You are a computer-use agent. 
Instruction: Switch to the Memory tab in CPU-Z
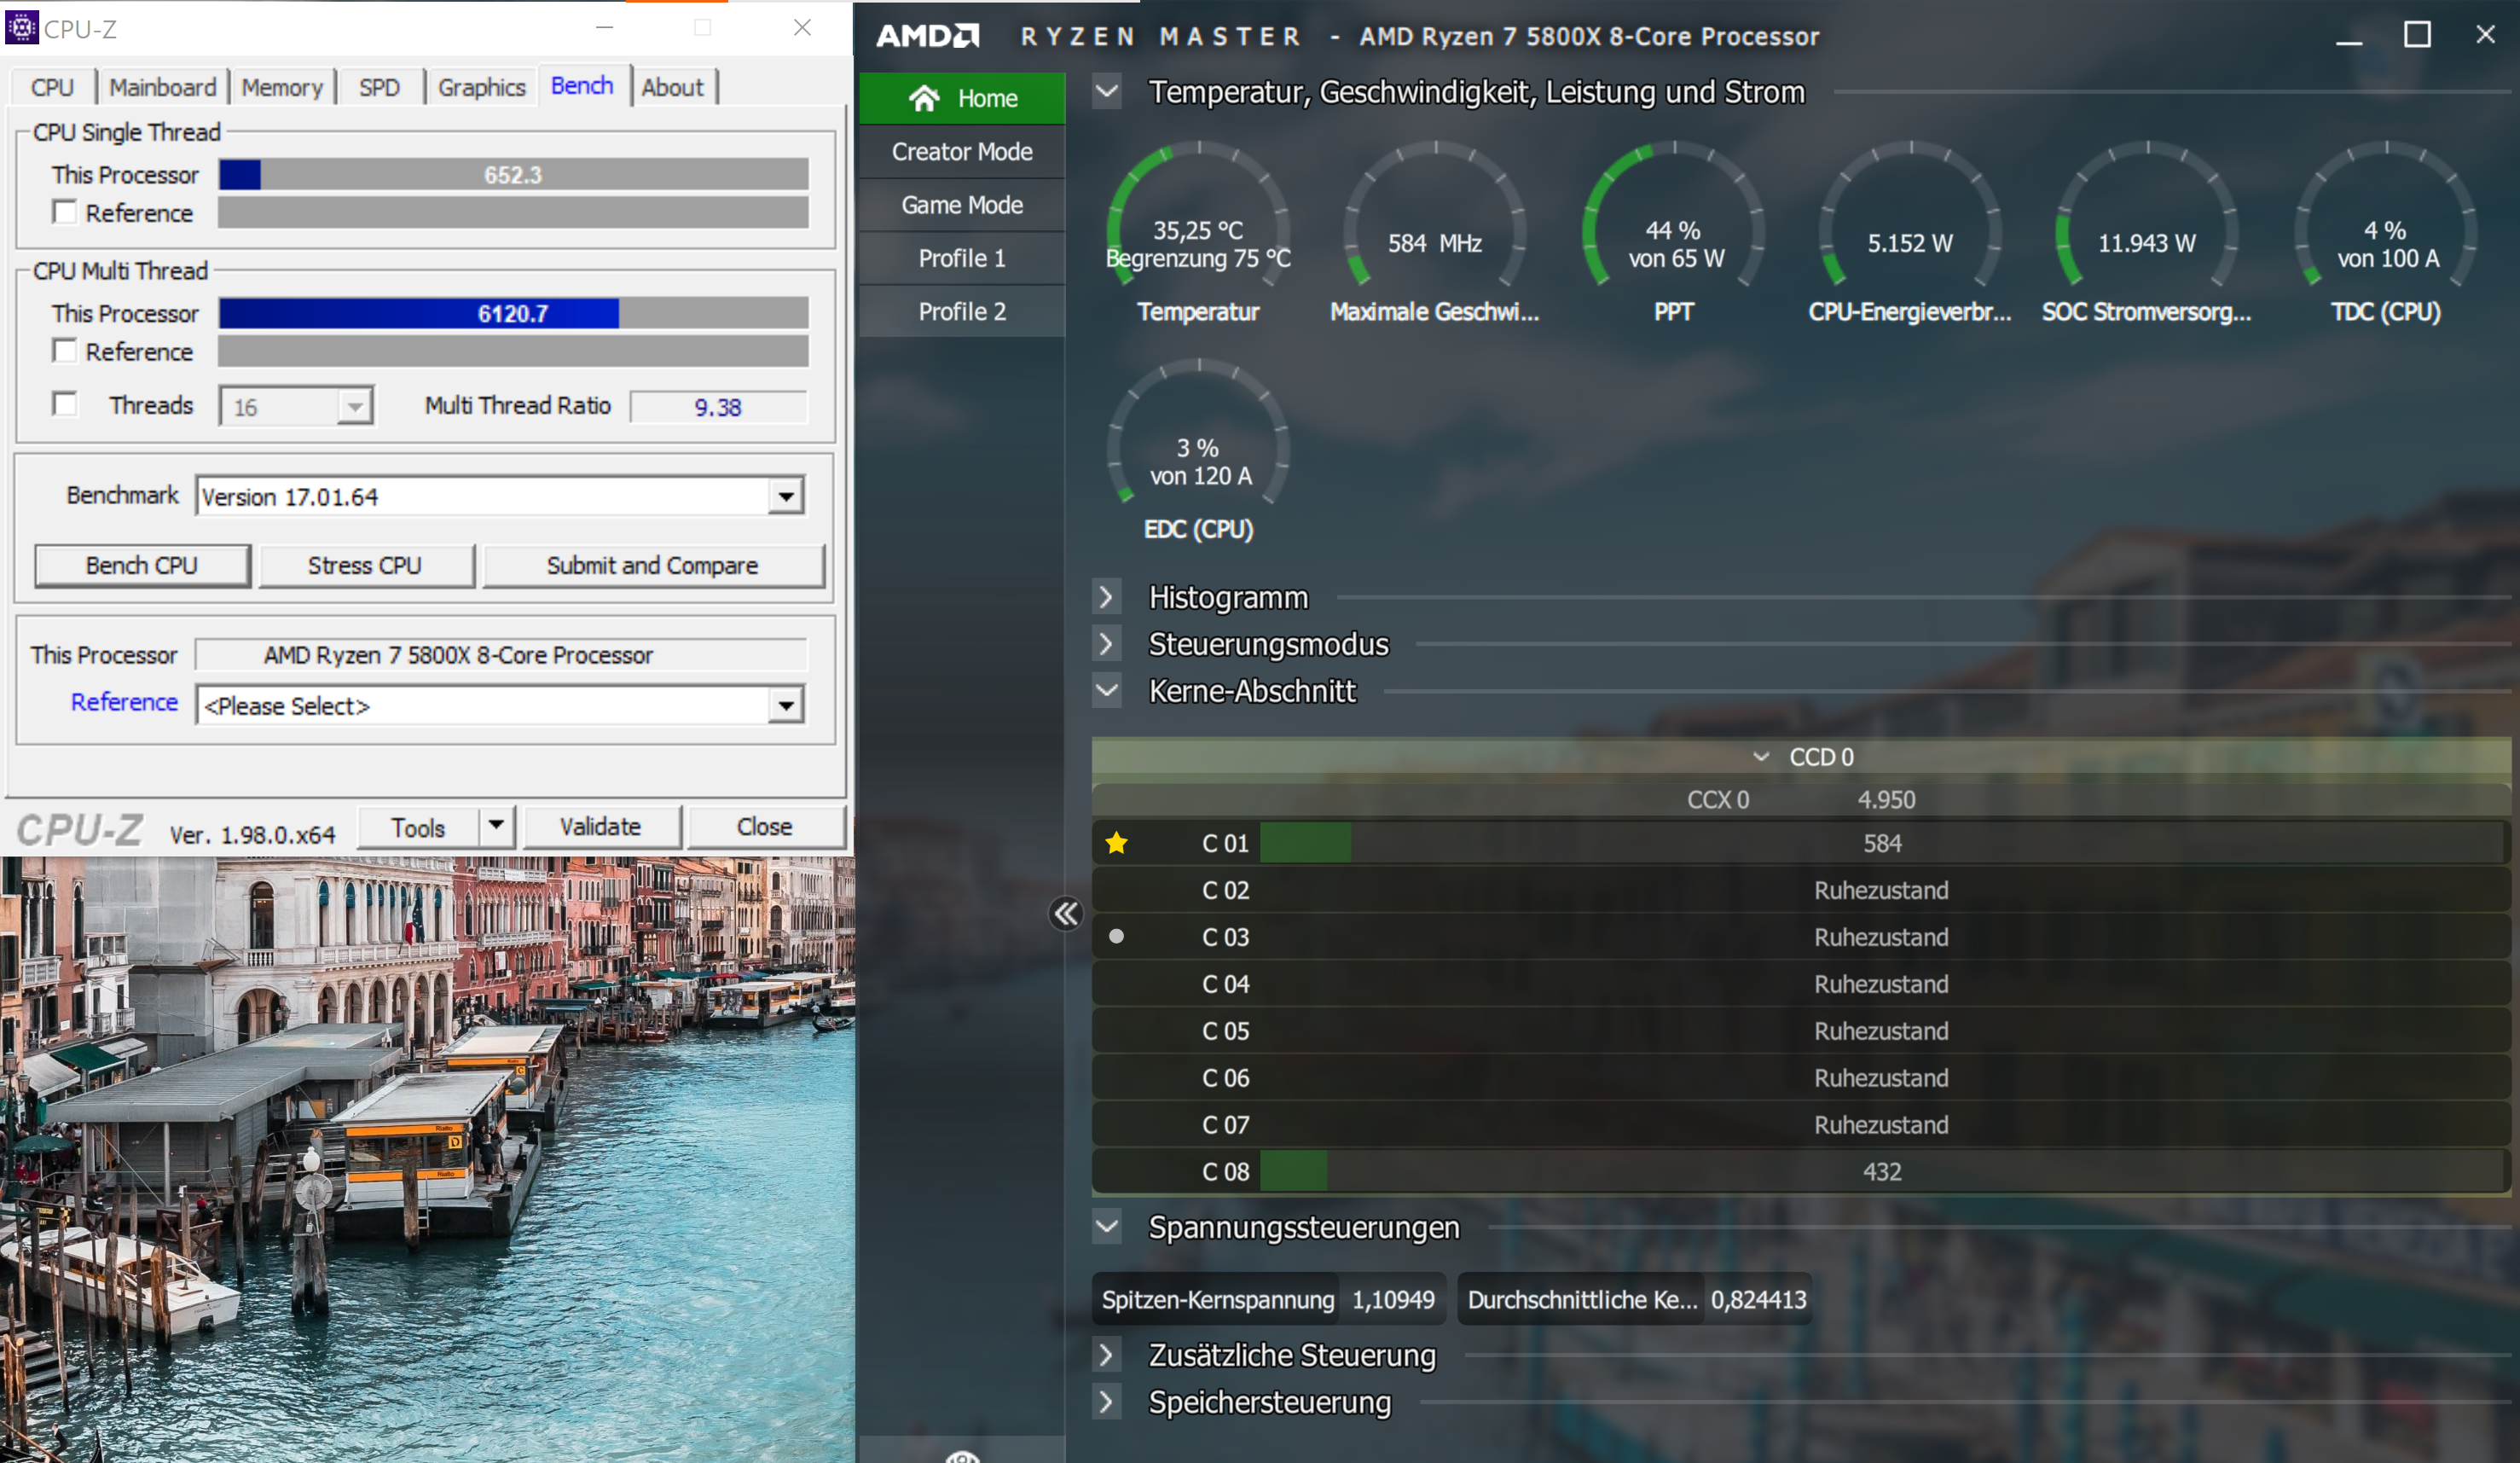282,88
